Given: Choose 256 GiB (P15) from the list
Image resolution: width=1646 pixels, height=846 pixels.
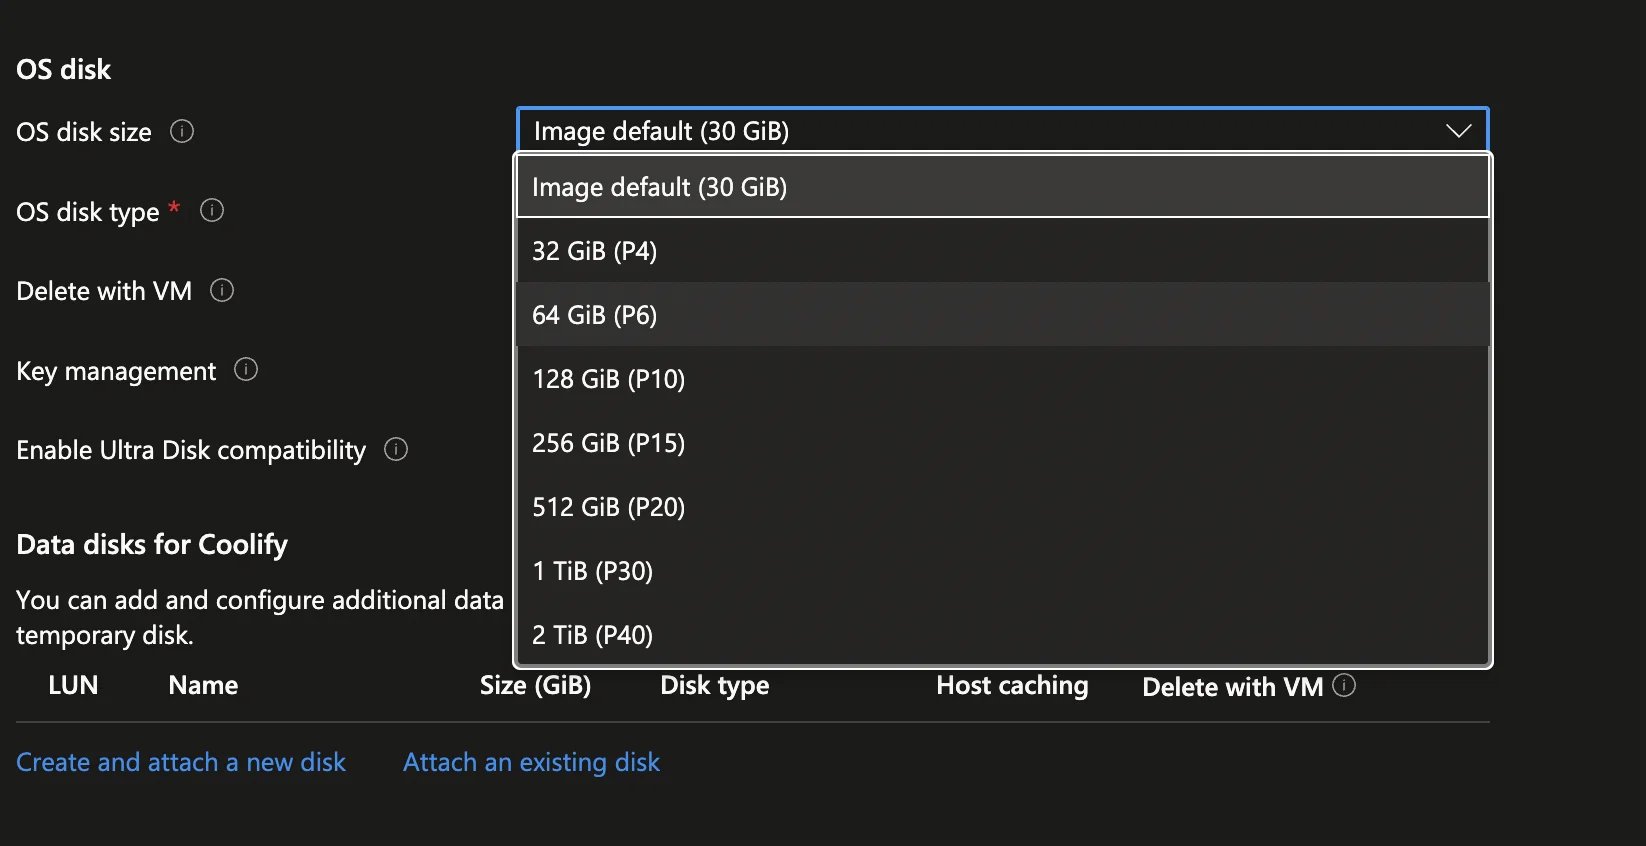Looking at the screenshot, I should click(x=1002, y=443).
